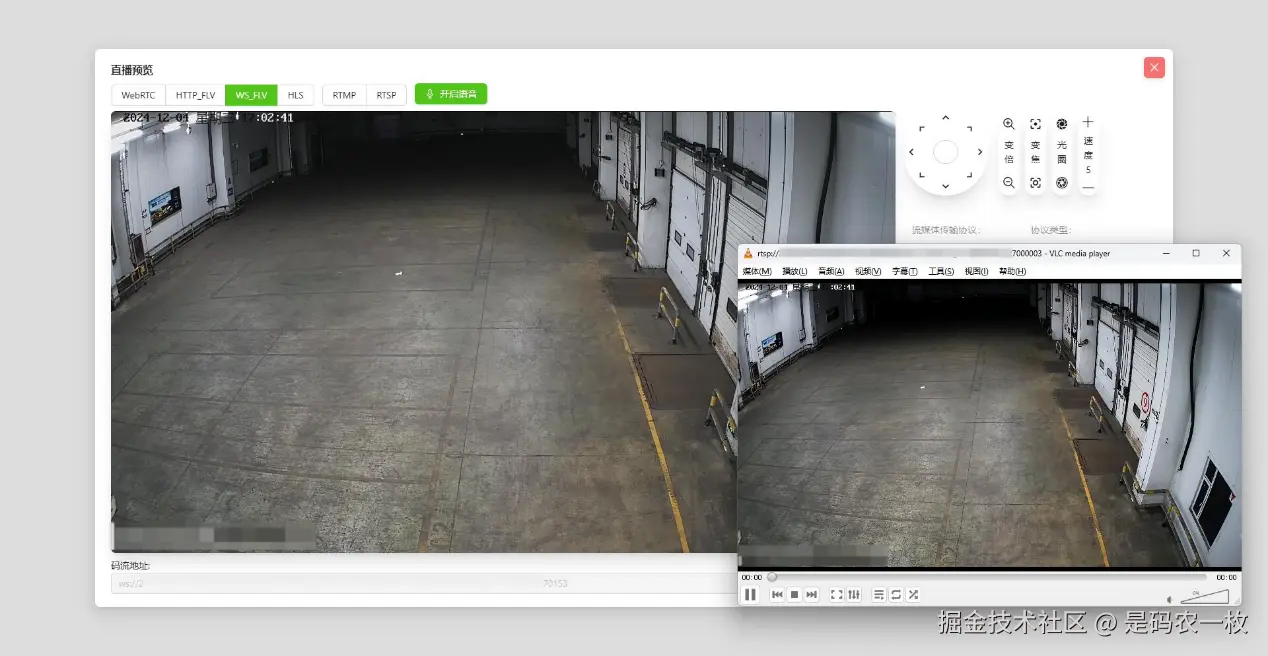Toggle the VLC playlist view

pos(879,594)
